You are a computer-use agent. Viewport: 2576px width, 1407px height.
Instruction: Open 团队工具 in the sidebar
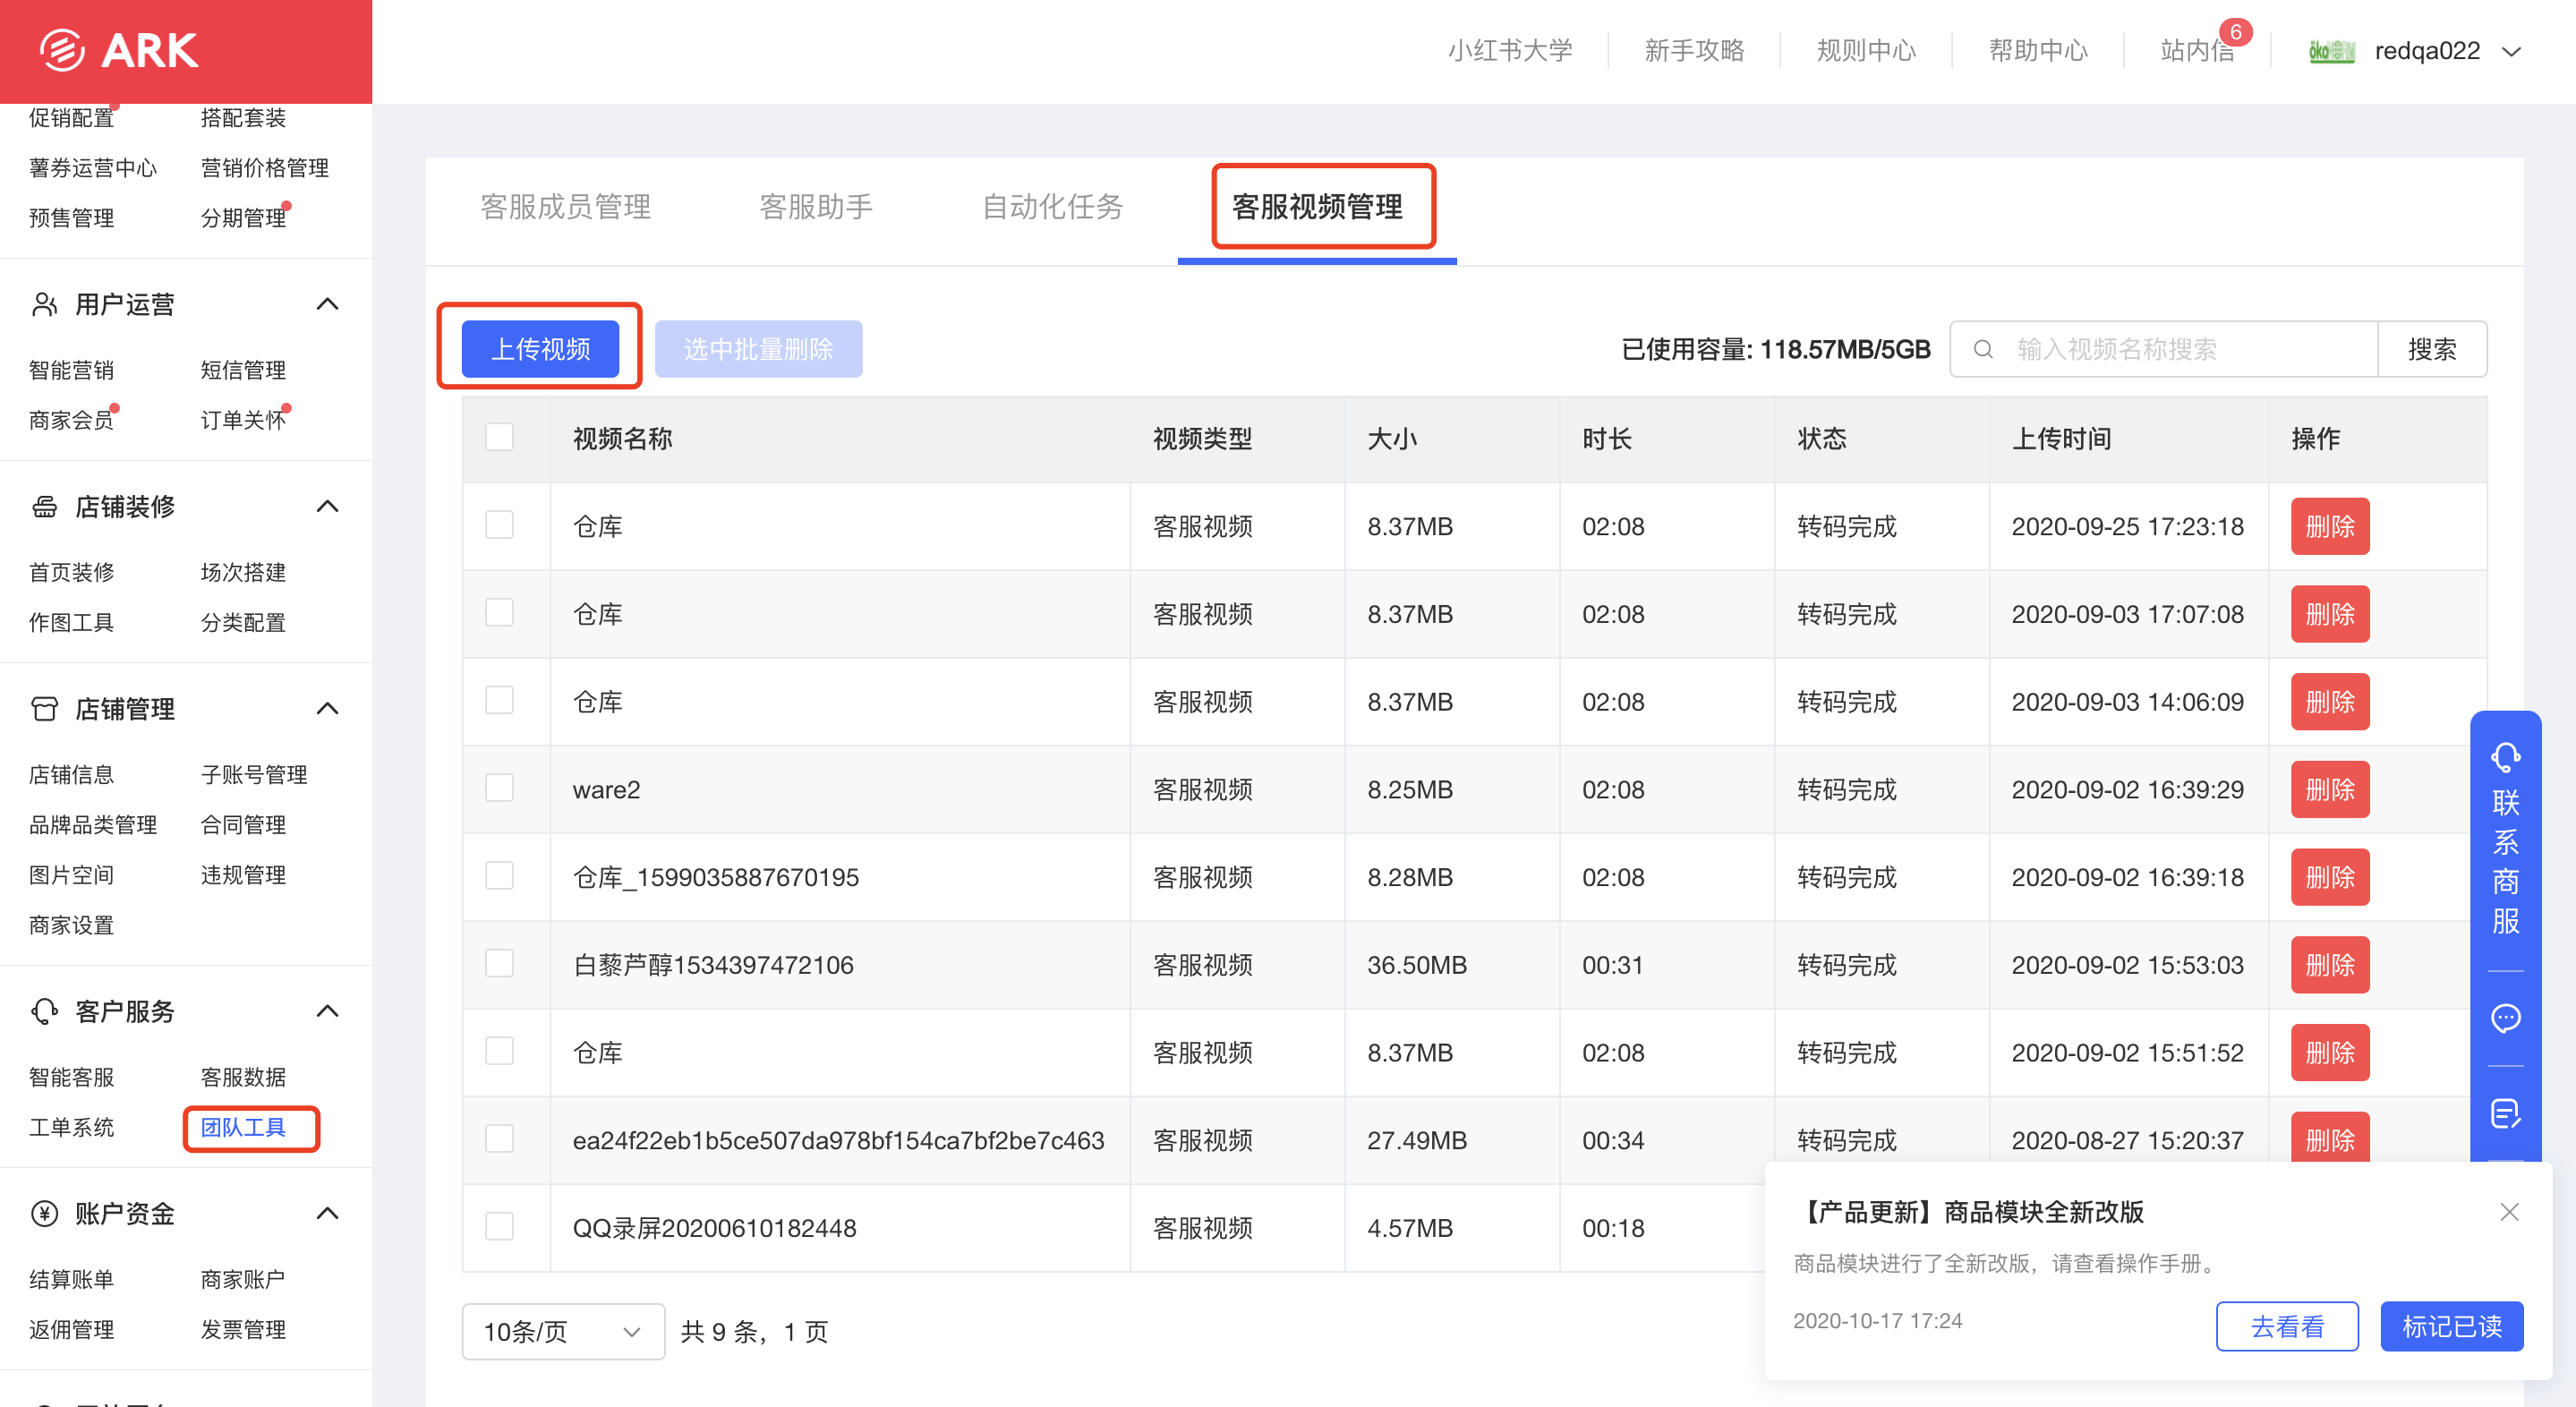[243, 1127]
